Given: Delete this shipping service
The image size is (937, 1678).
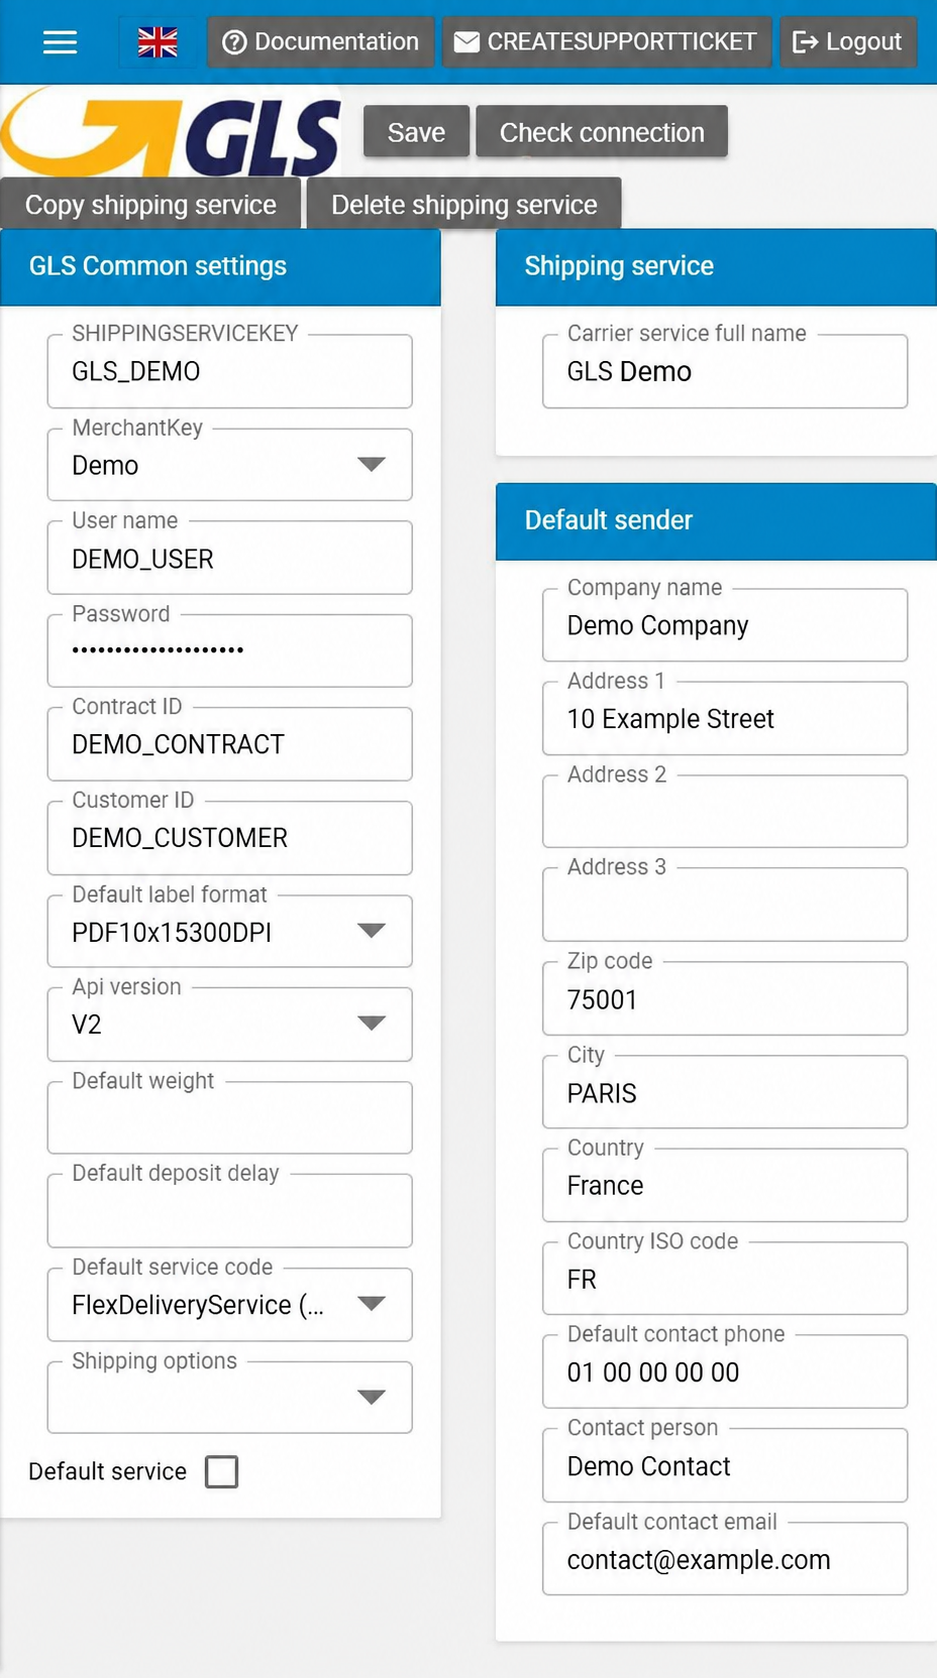Looking at the screenshot, I should pos(464,205).
